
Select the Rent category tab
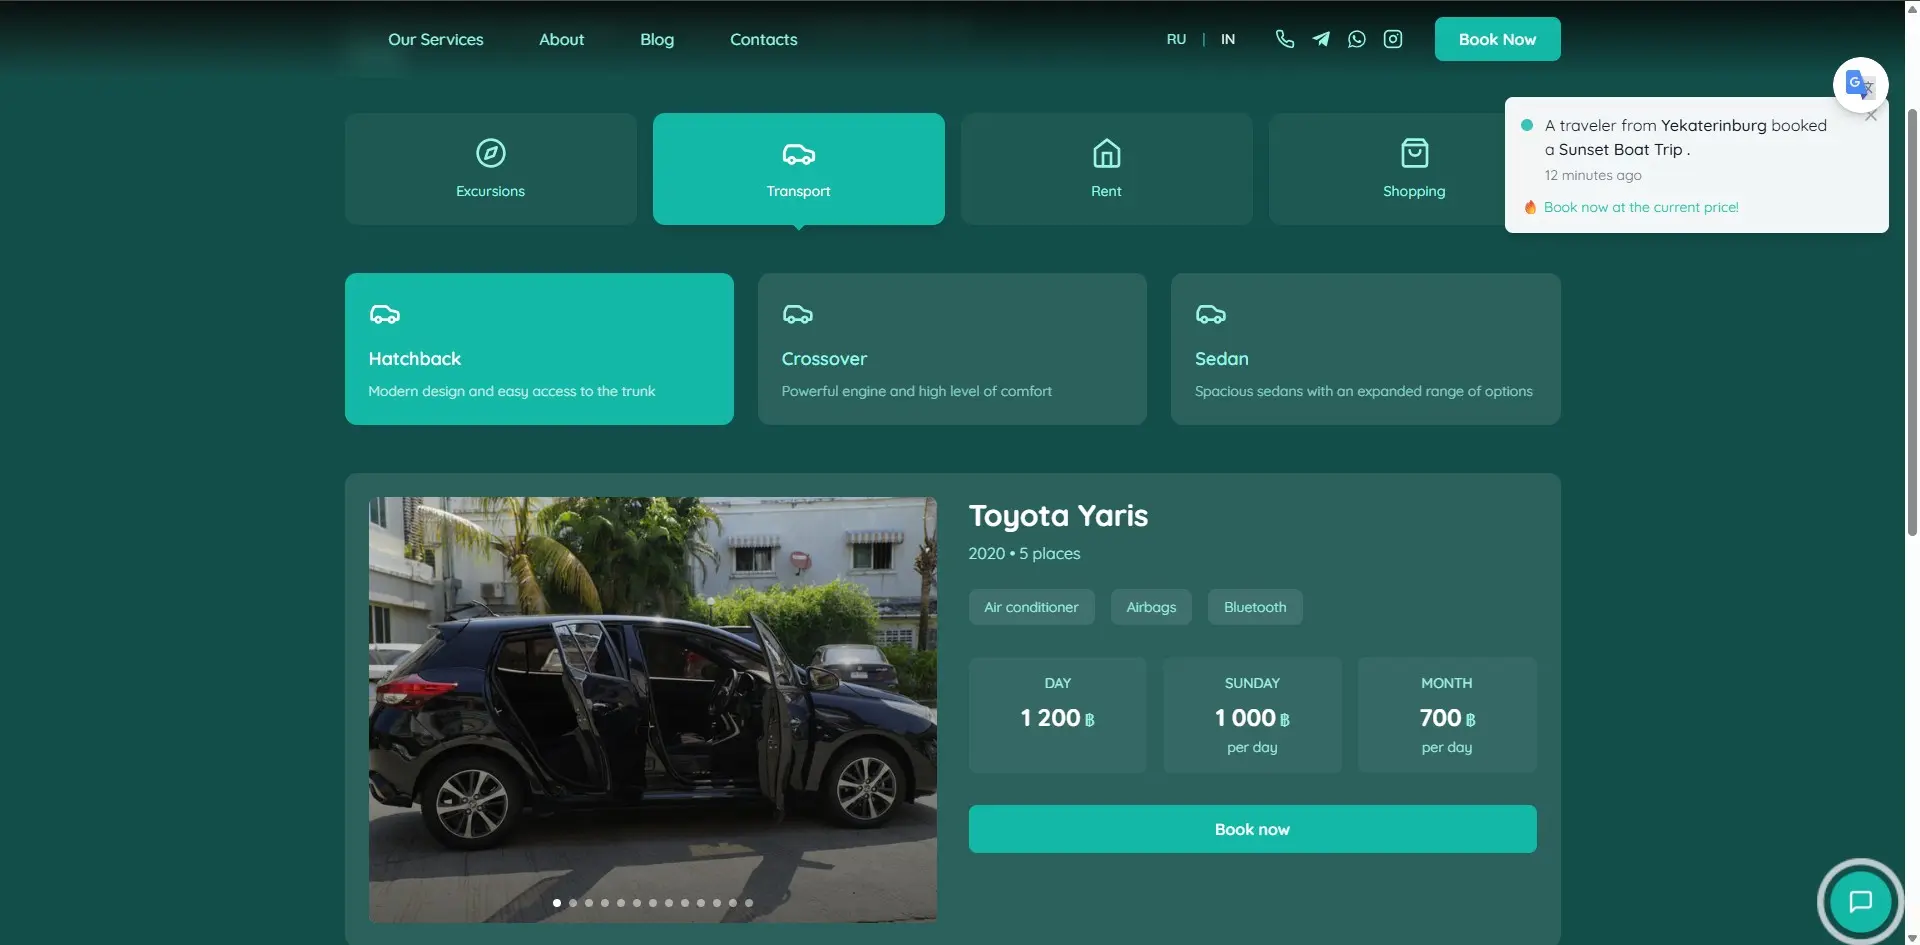[x=1107, y=169]
